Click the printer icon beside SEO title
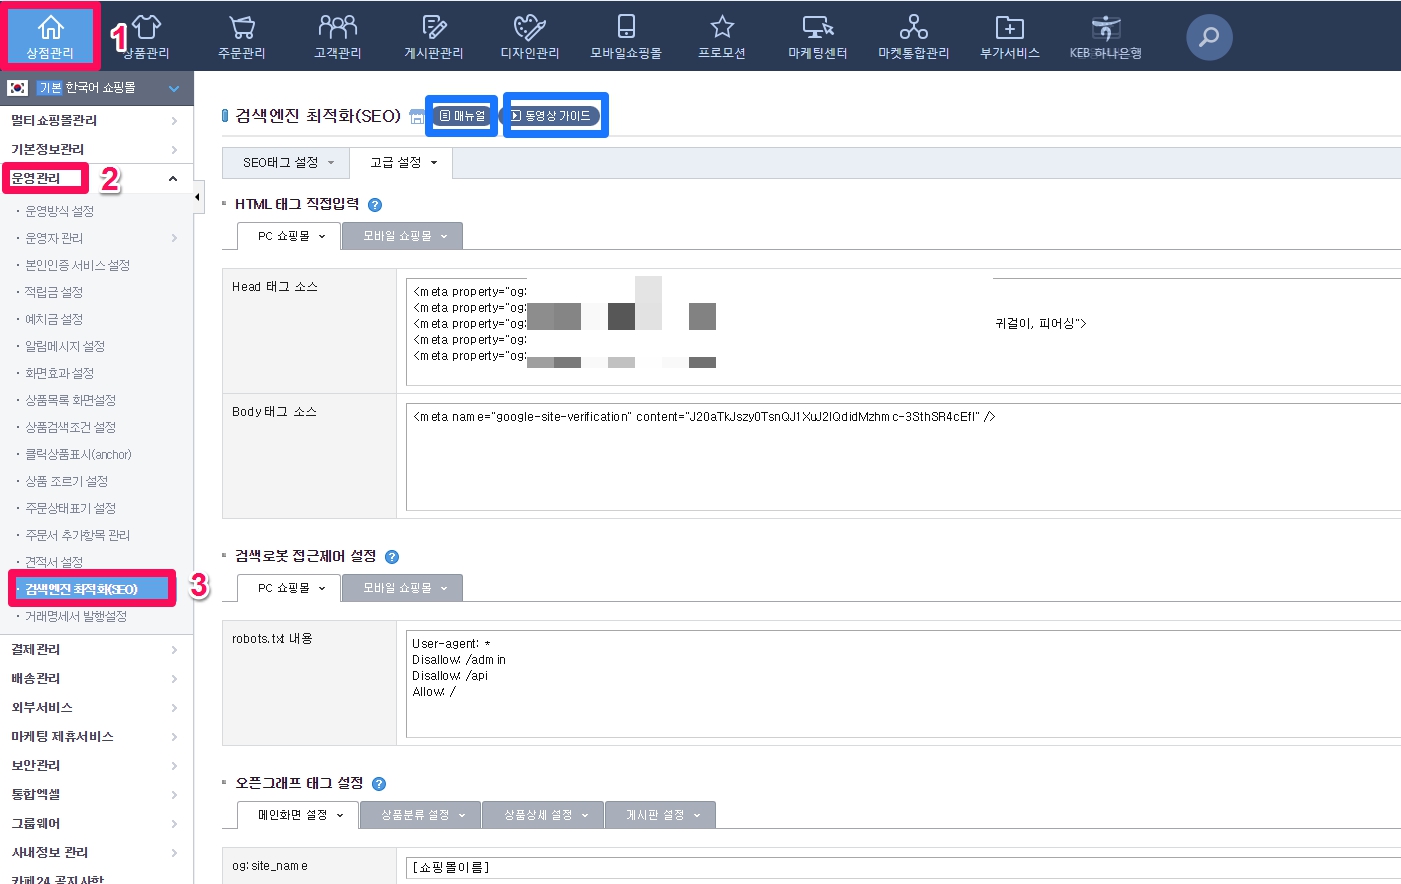The height and width of the screenshot is (884, 1401). (x=417, y=115)
